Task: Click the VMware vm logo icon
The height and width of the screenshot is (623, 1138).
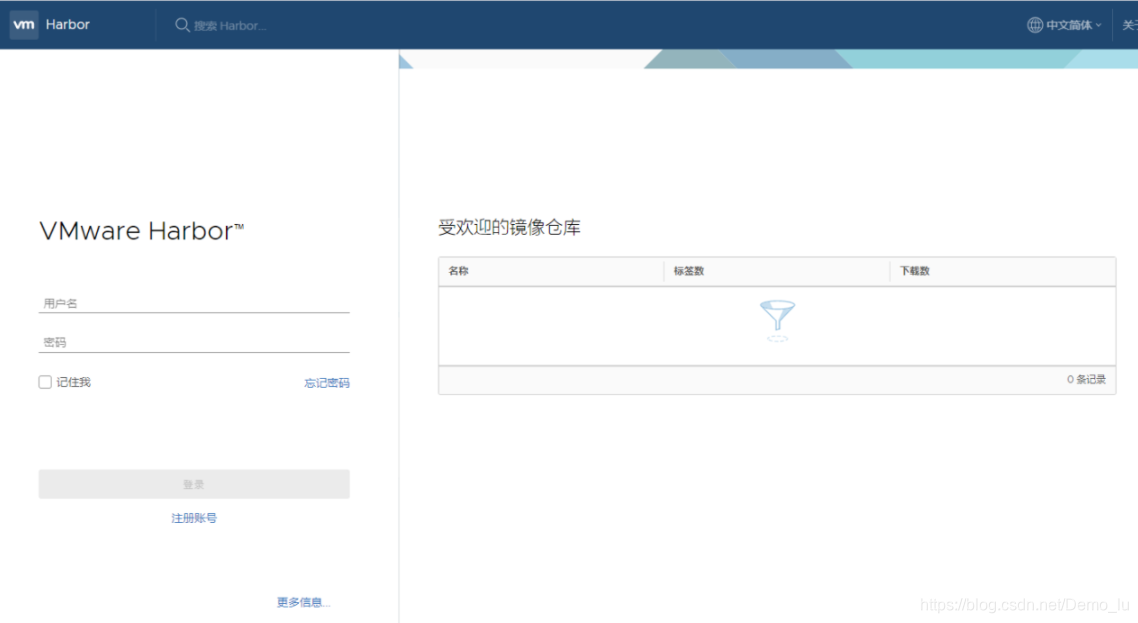Action: point(24,25)
